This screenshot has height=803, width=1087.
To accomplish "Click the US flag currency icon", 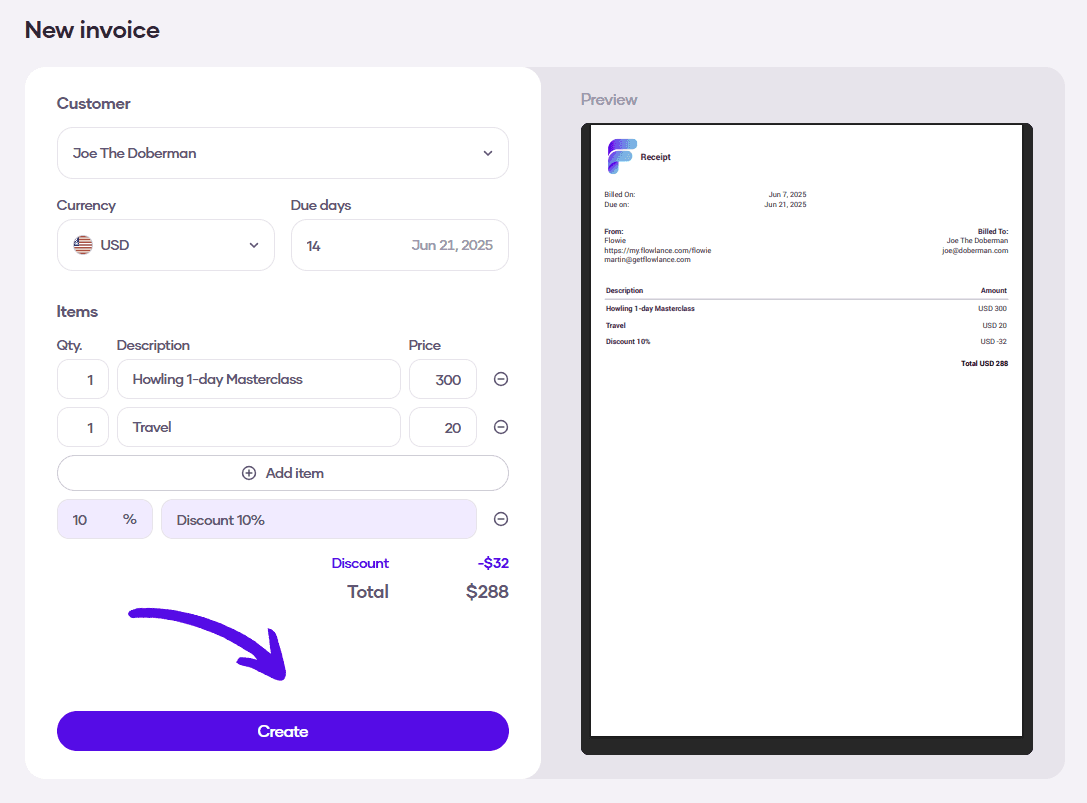I will [x=83, y=245].
